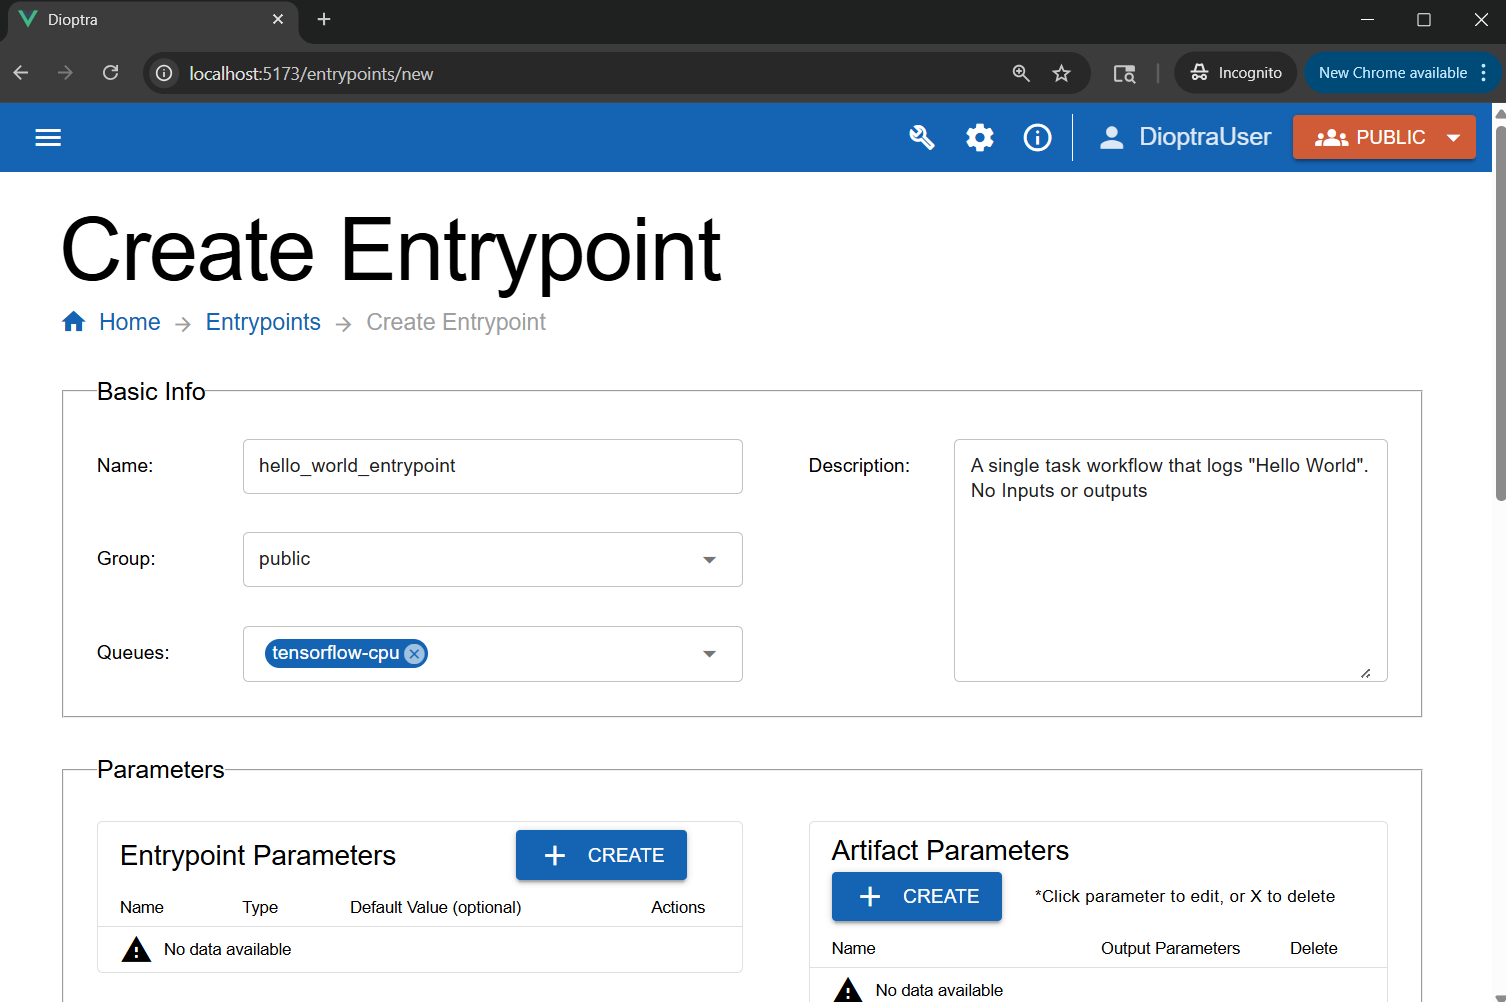Expand the Group selection dropdown
The image size is (1506, 1002).
click(x=709, y=559)
